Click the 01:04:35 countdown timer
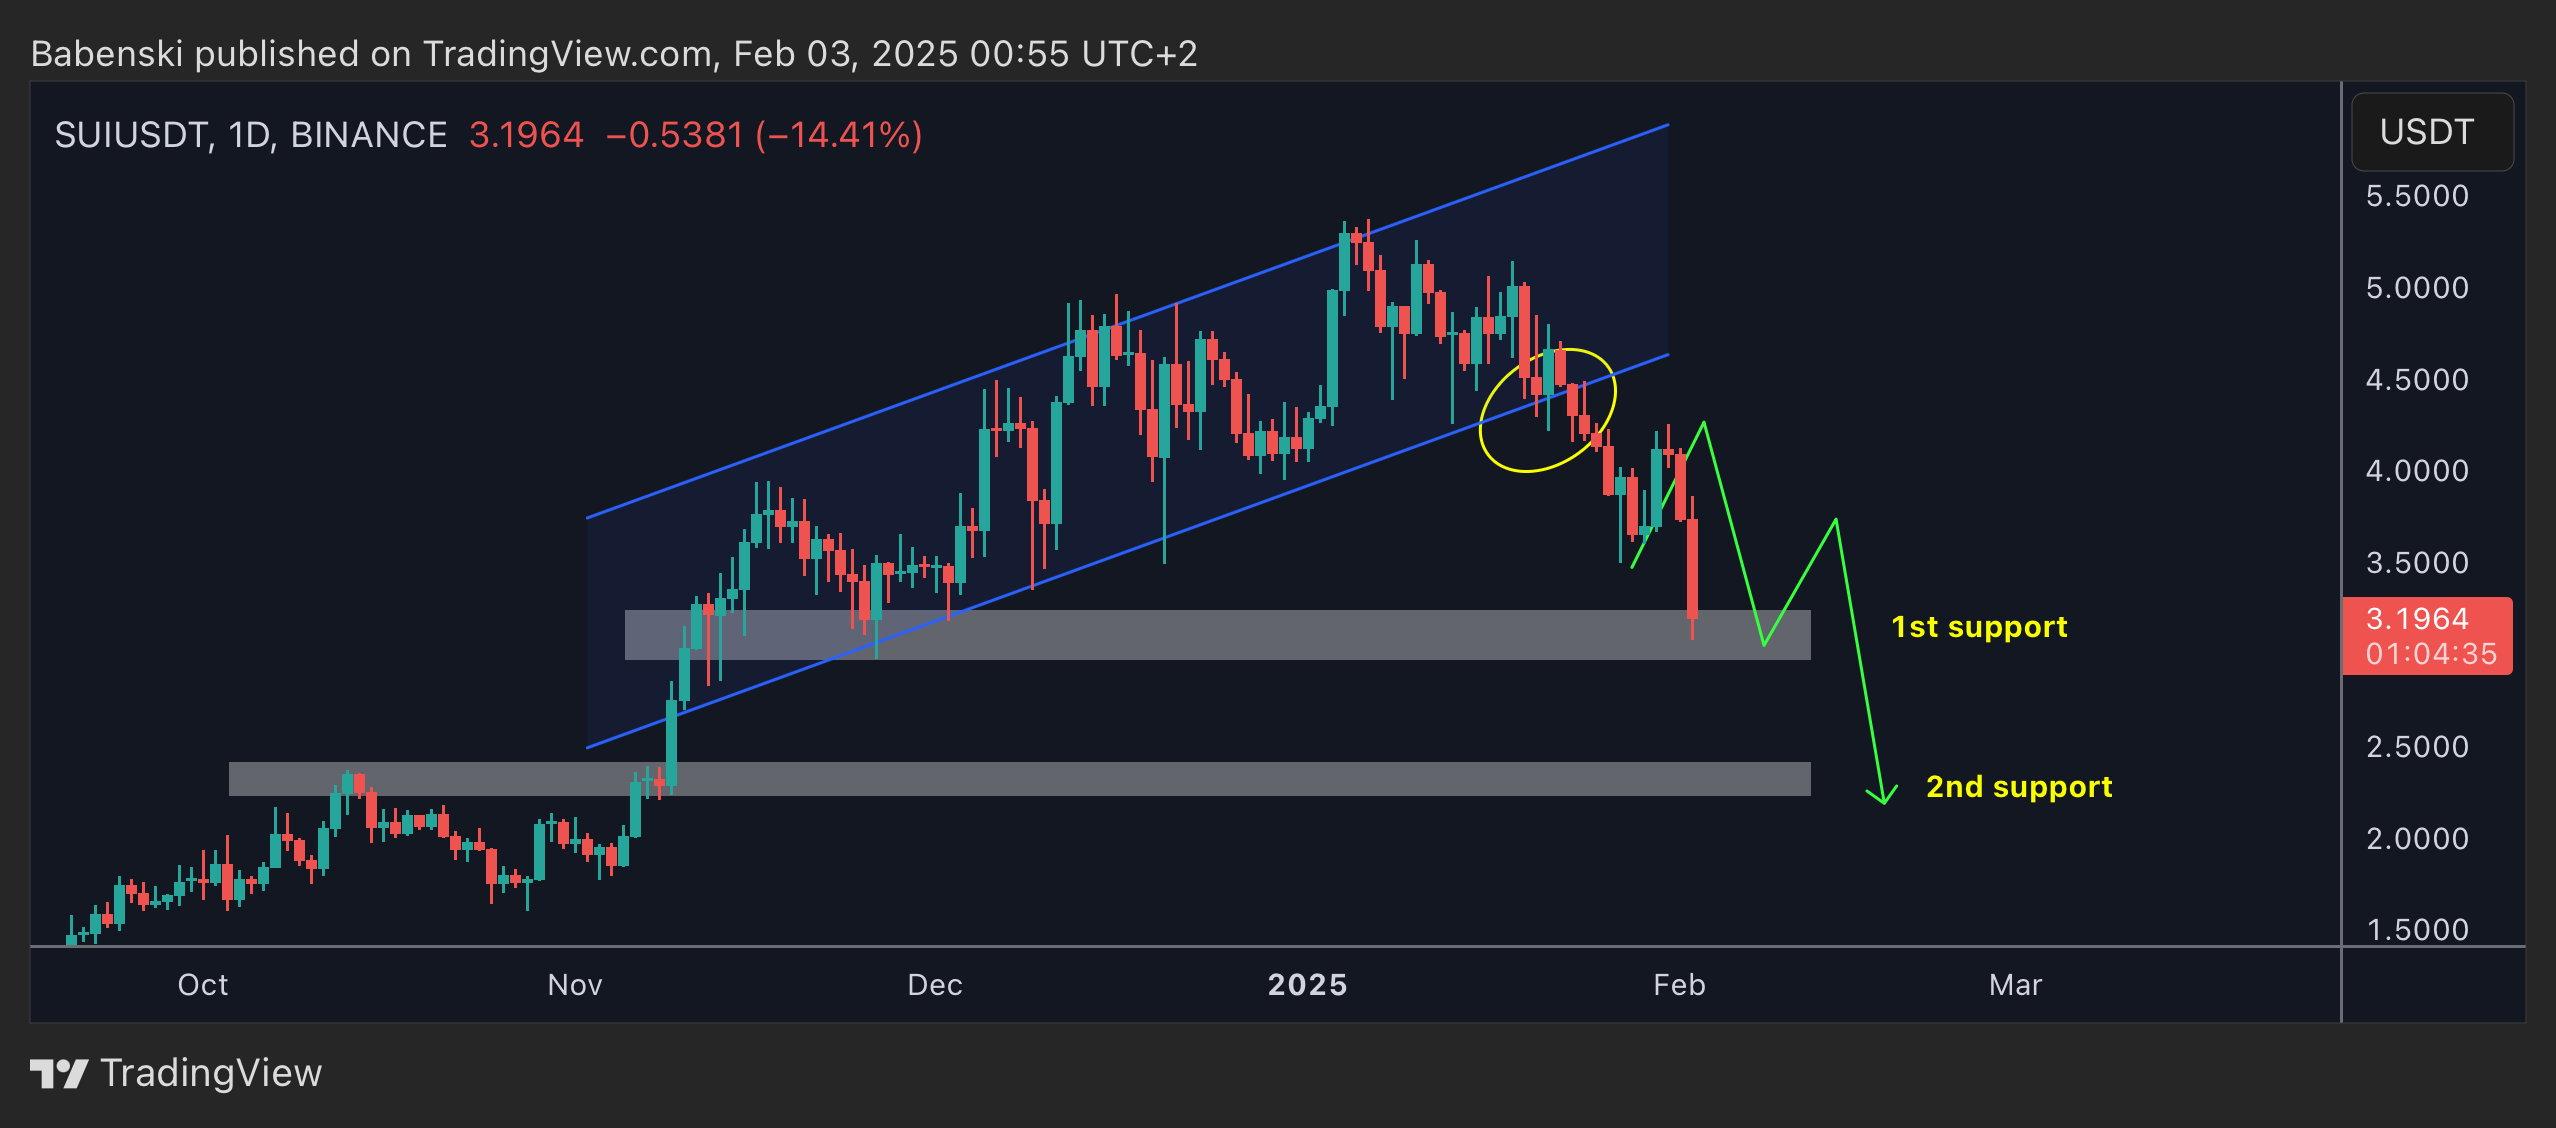This screenshot has height=1128, width=2556. [2431, 654]
